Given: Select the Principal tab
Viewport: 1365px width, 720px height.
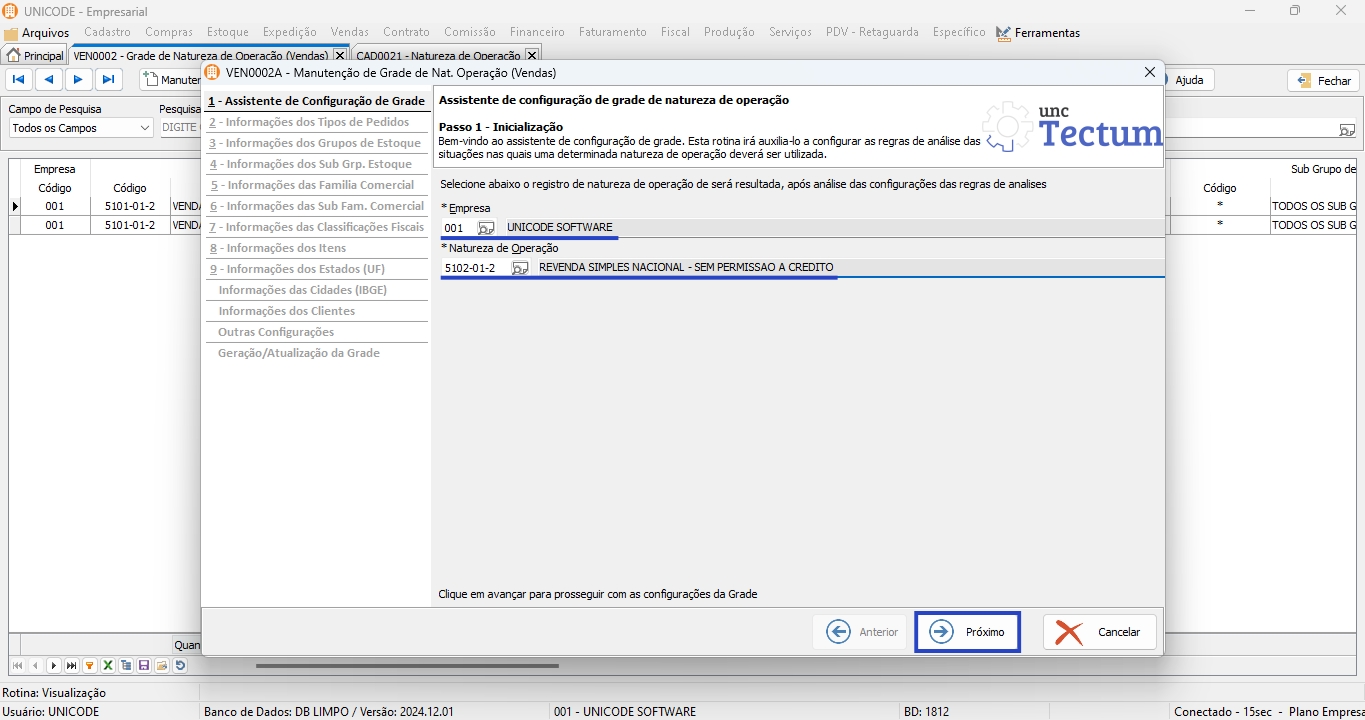Looking at the screenshot, I should click(x=35, y=56).
